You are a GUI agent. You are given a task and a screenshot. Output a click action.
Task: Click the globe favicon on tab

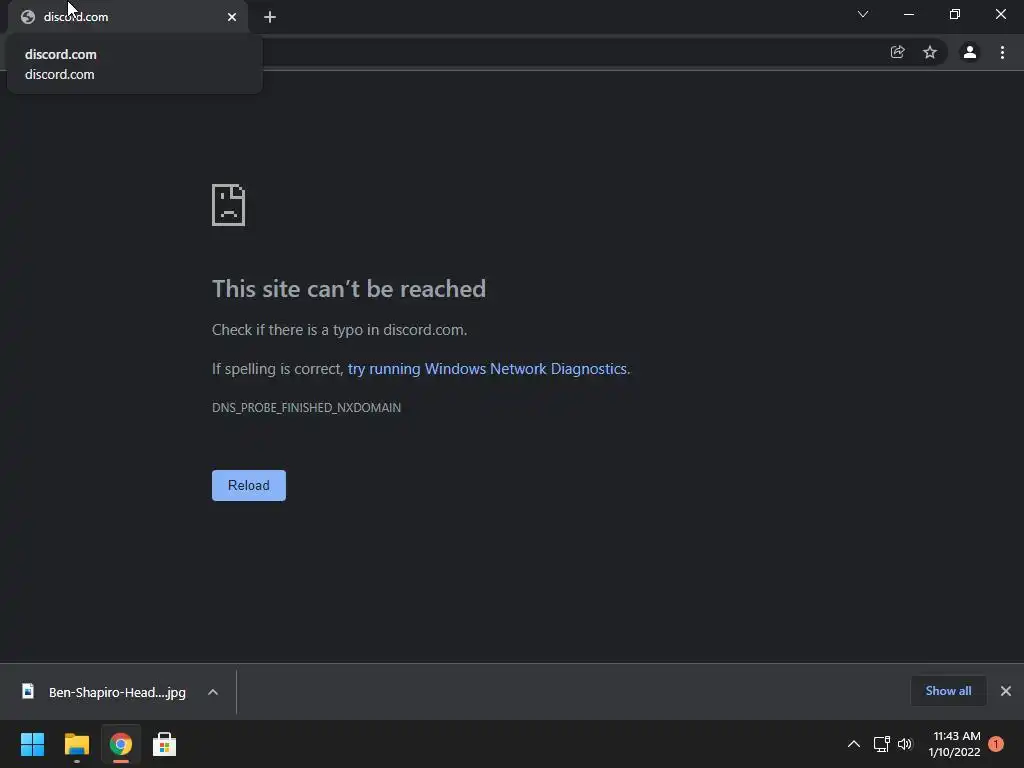(27, 17)
